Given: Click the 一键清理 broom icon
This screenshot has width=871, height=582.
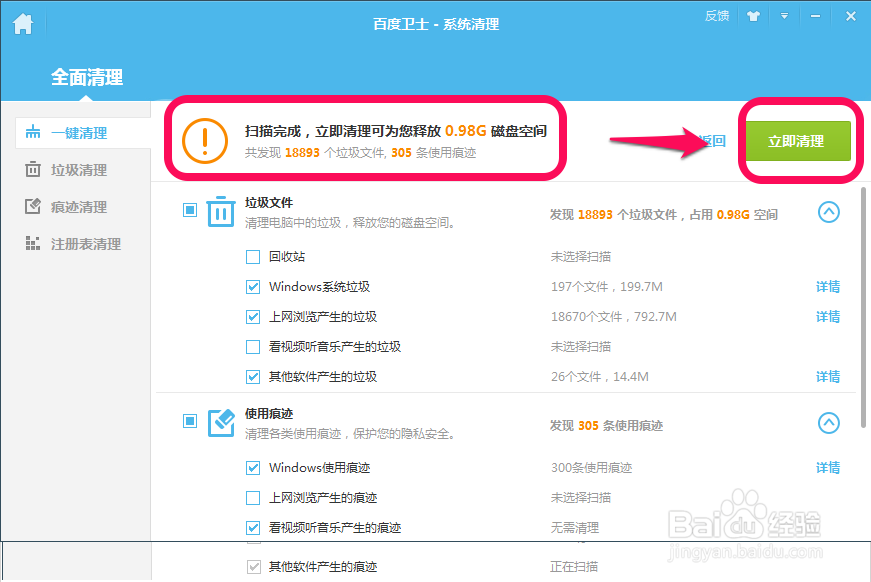Looking at the screenshot, I should (33, 132).
